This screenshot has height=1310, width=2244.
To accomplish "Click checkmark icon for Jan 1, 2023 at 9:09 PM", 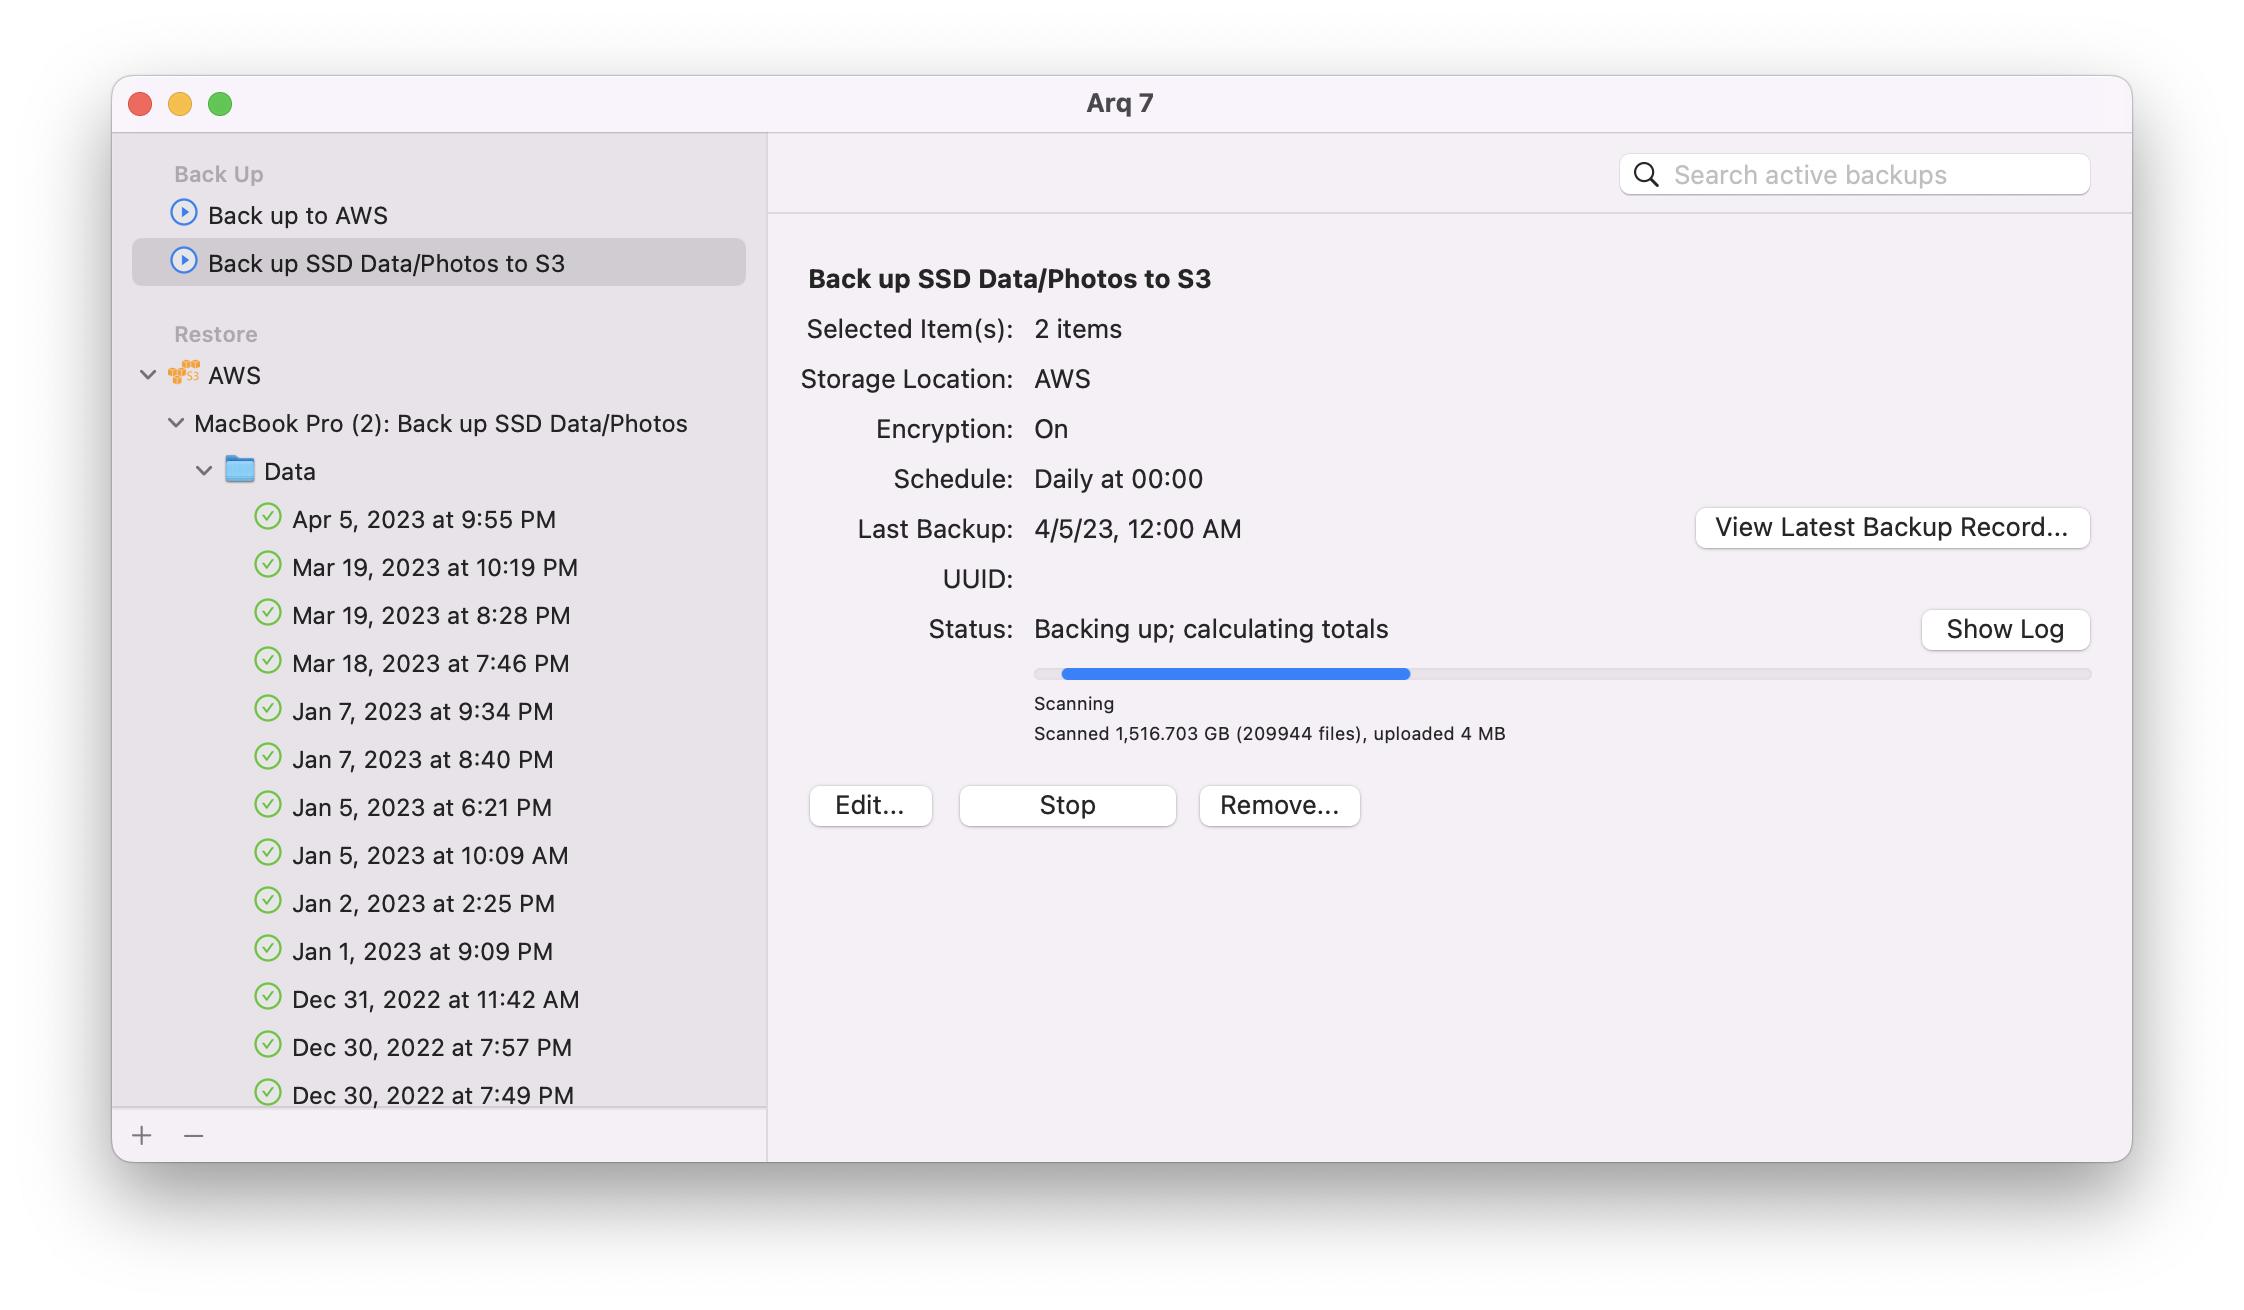I will click(268, 949).
